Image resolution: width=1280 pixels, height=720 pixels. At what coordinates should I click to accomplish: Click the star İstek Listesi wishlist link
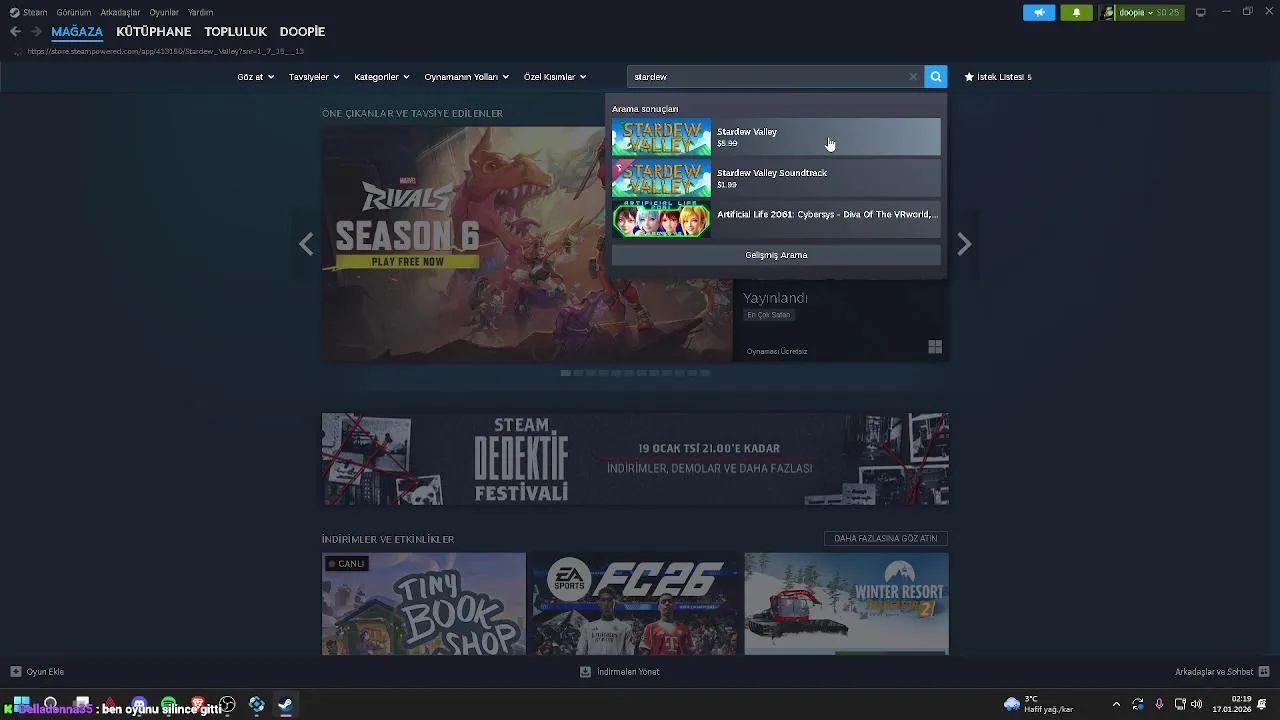tap(998, 76)
